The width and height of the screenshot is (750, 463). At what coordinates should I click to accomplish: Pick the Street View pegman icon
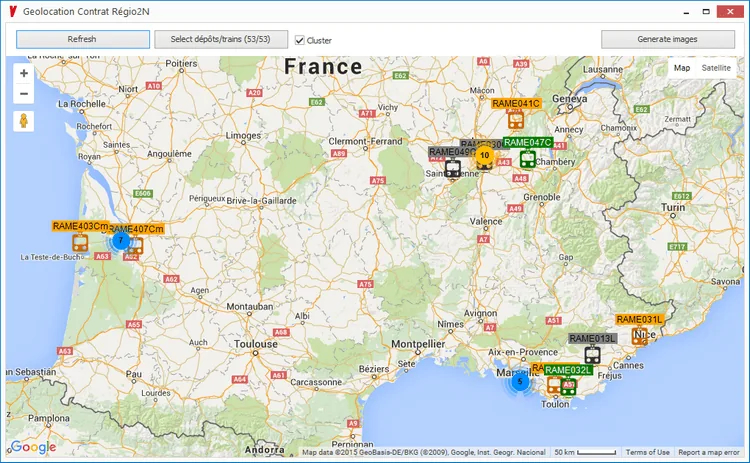[x=23, y=121]
